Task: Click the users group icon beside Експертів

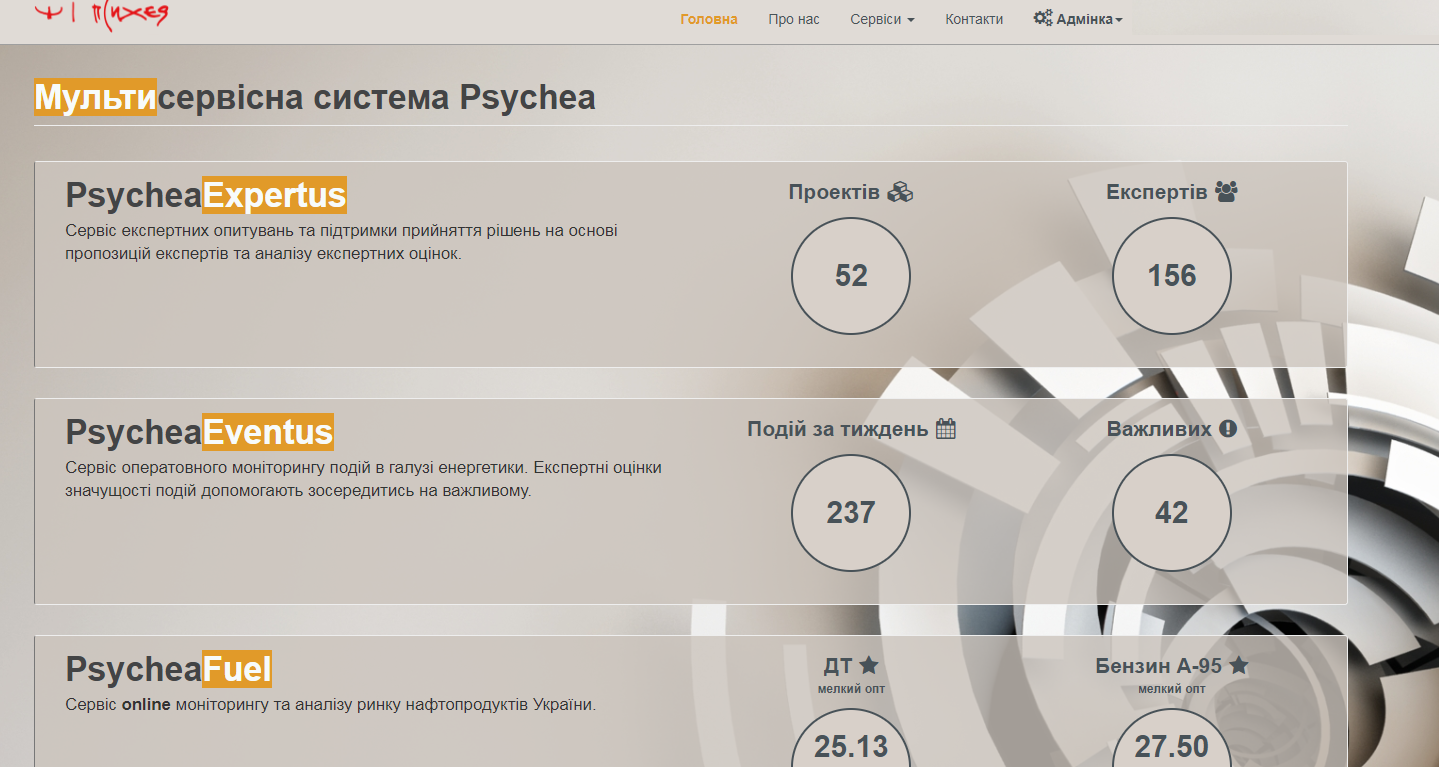Action: 1226,192
